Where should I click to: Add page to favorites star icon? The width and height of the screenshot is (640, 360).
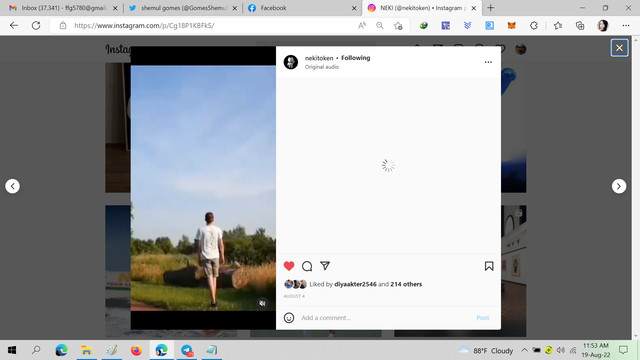click(398, 26)
